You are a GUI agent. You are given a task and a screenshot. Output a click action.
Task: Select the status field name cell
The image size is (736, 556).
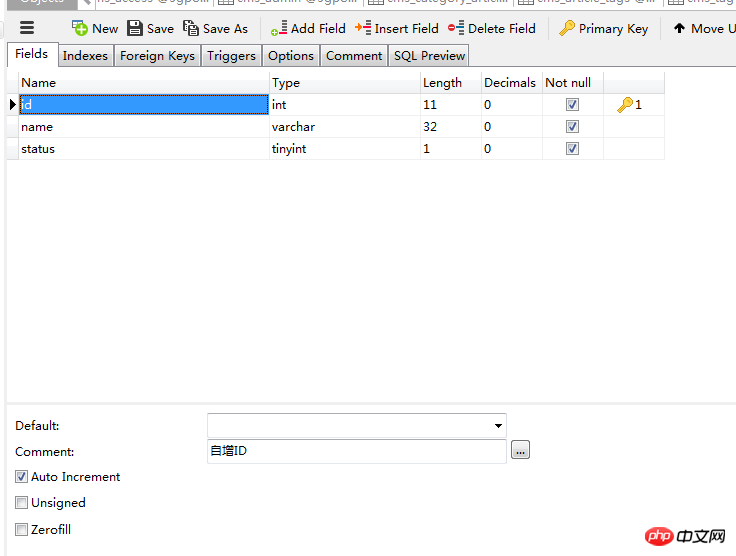click(x=144, y=148)
